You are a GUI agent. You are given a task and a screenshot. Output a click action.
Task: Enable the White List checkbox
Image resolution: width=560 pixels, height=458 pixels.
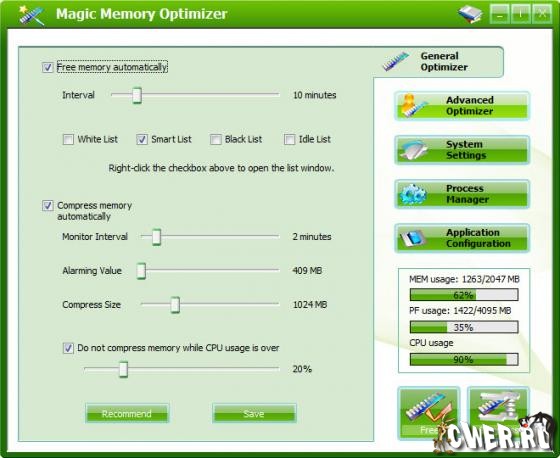[x=68, y=139]
